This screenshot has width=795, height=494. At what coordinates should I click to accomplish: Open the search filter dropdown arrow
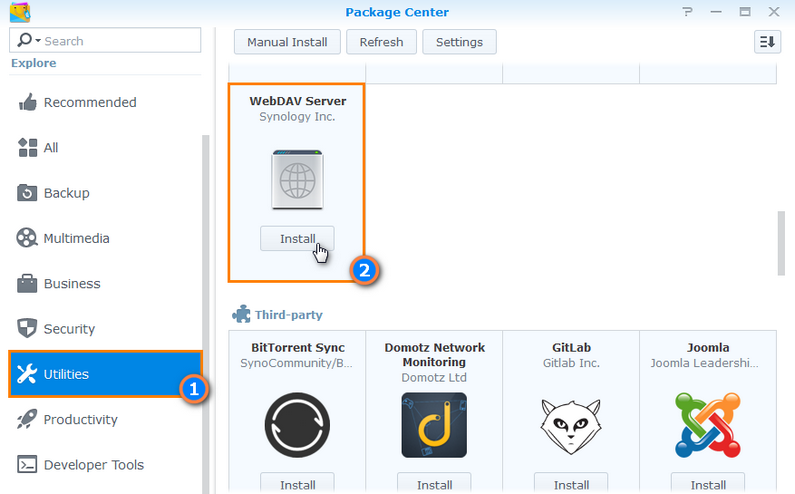point(38,41)
